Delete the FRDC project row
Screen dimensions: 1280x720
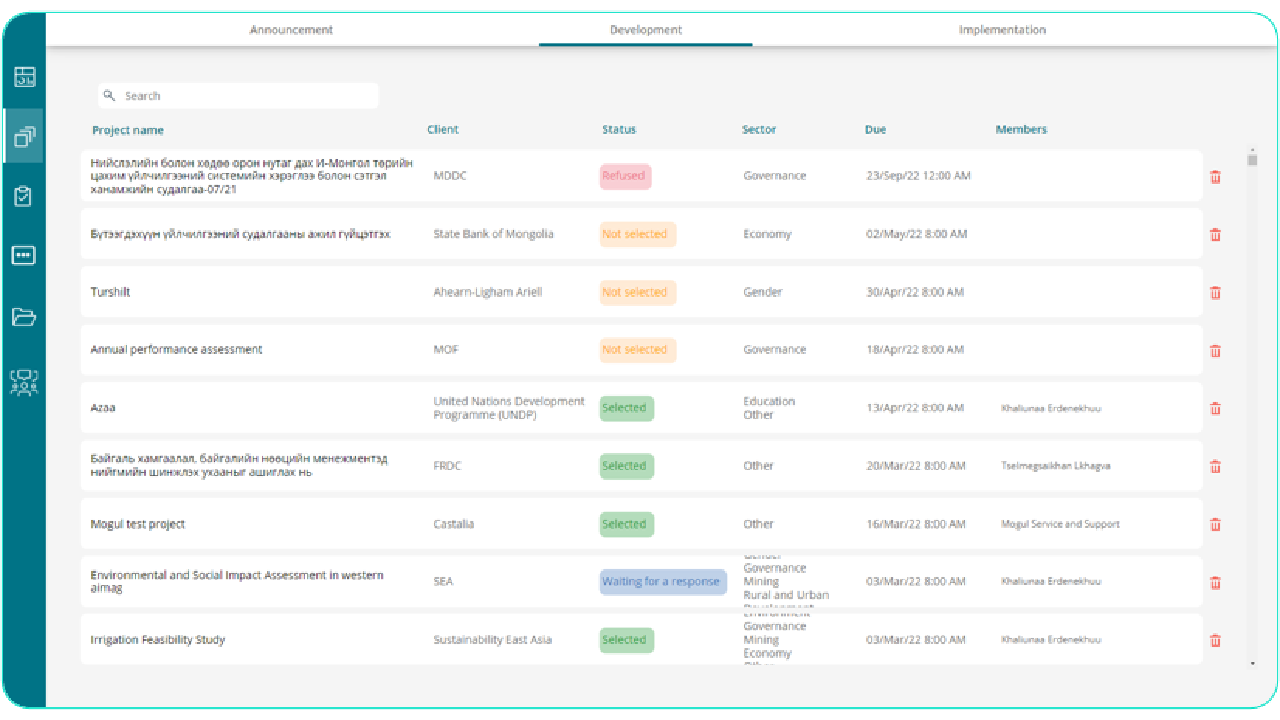[x=1215, y=467]
